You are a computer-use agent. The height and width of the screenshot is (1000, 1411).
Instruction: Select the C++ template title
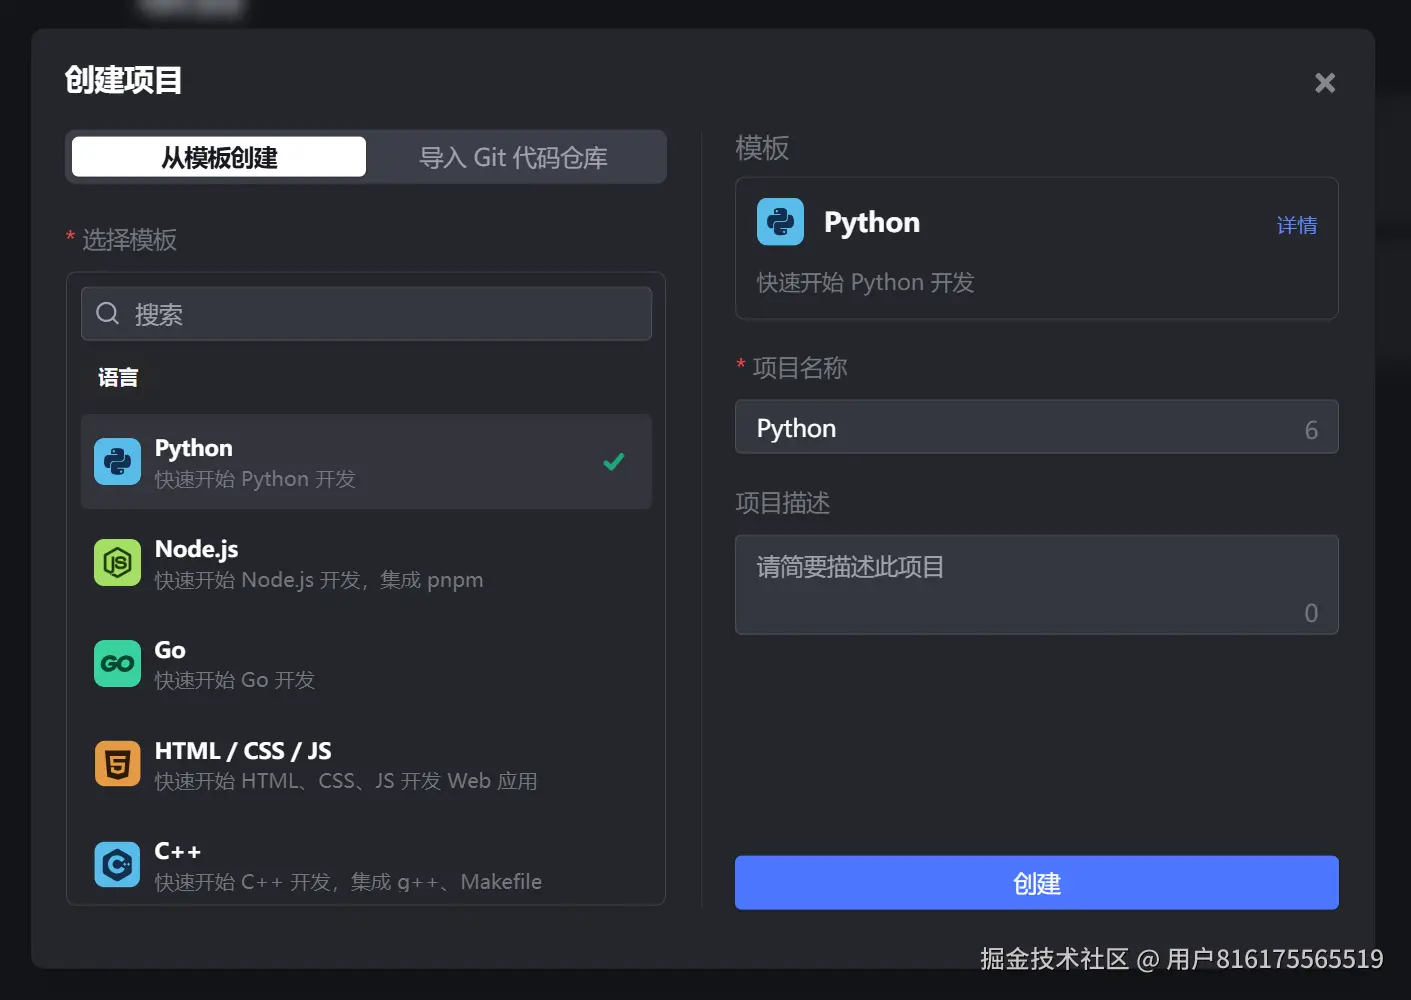click(x=178, y=851)
